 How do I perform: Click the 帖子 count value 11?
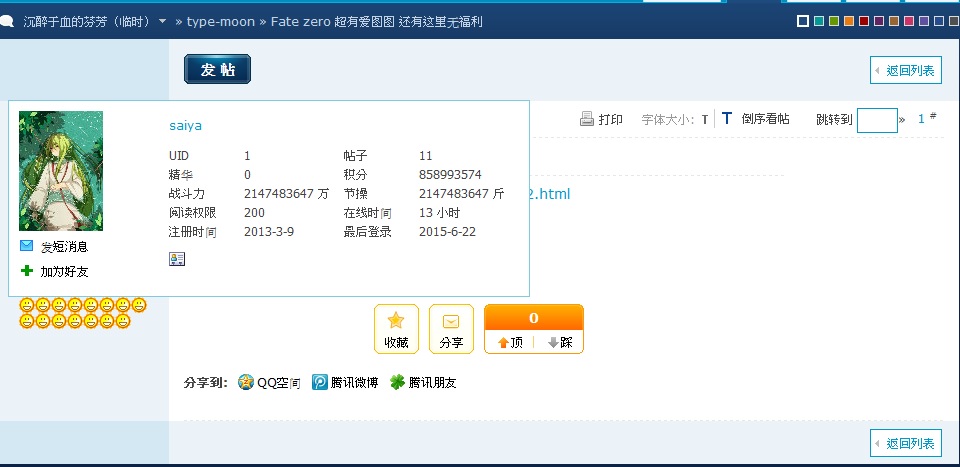tap(426, 156)
